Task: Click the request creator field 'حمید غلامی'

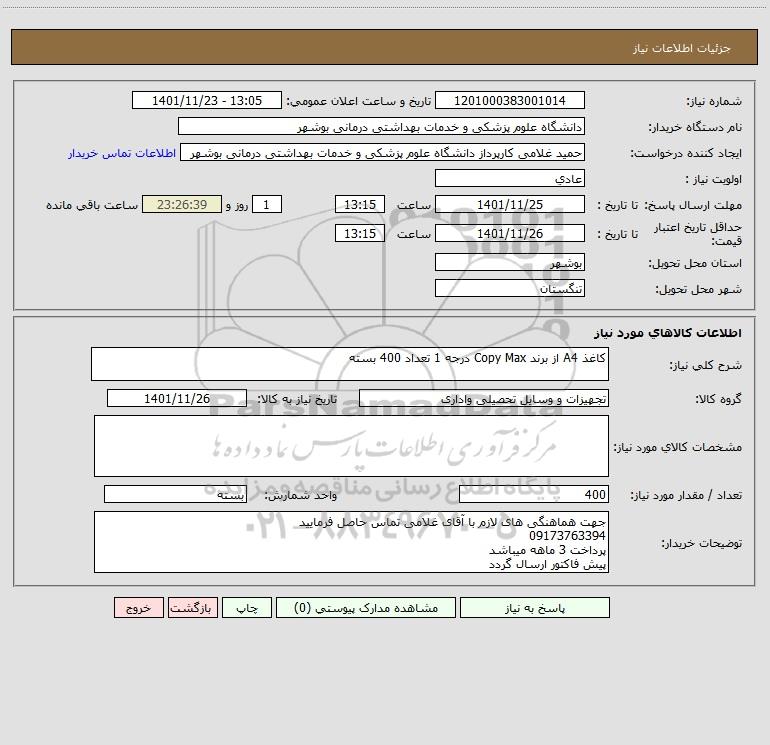Action: pos(383,153)
